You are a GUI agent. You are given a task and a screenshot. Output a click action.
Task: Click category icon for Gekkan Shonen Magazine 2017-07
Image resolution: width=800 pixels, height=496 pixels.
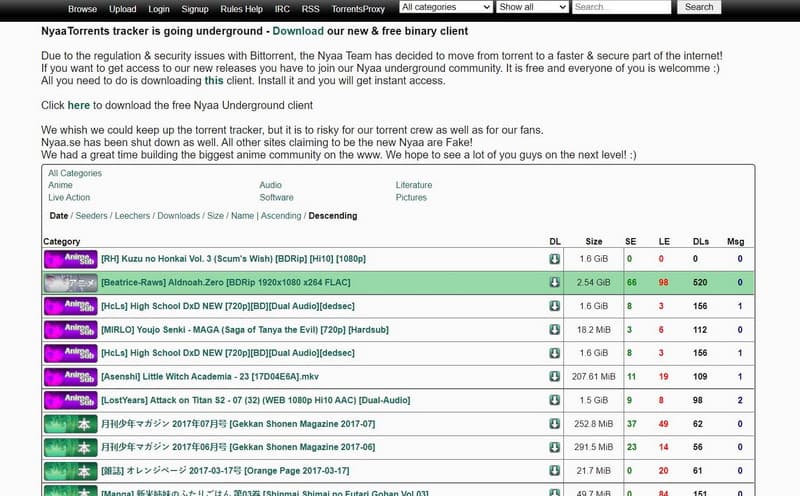[x=70, y=423]
